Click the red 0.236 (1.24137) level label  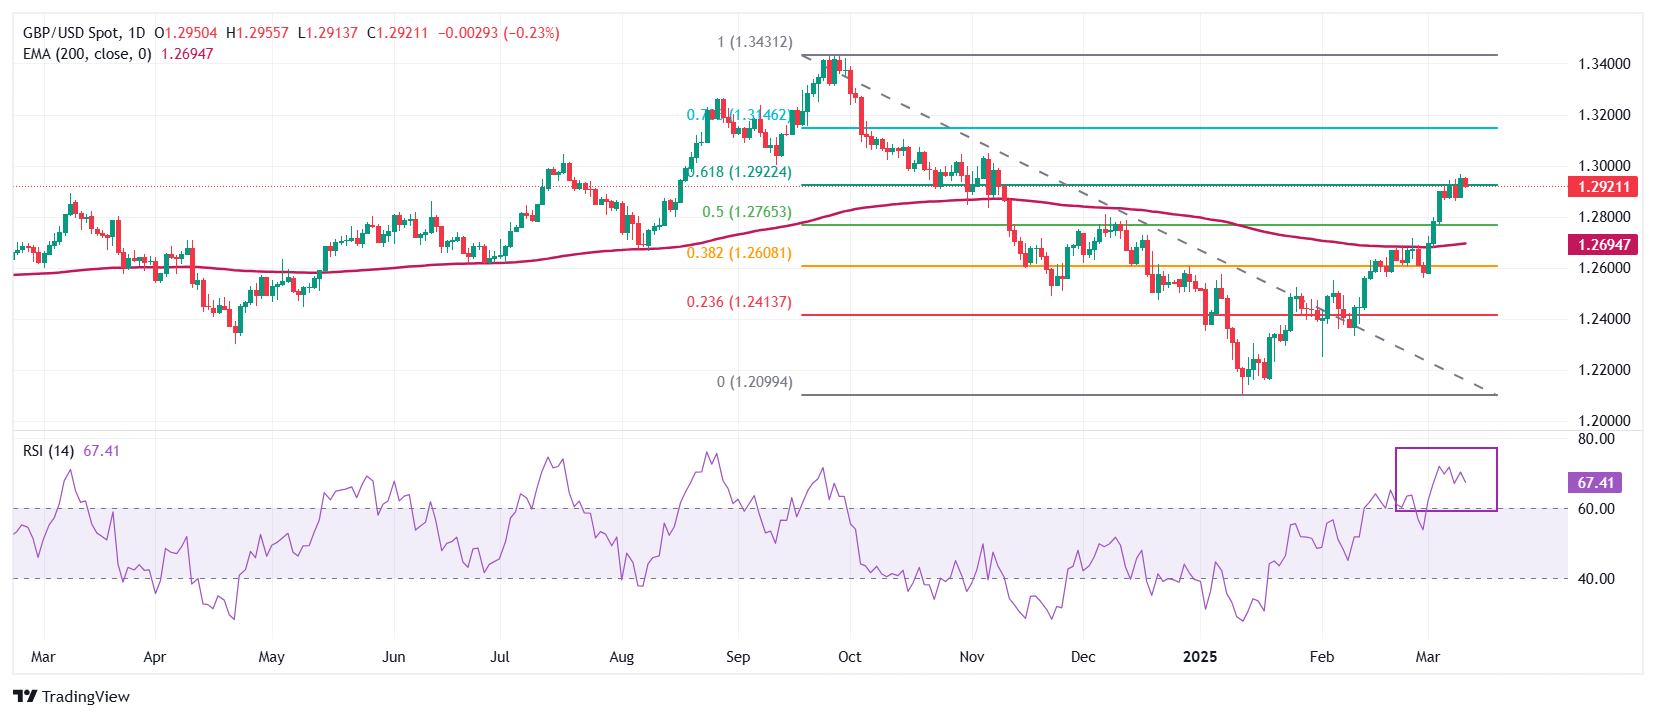pos(739,302)
